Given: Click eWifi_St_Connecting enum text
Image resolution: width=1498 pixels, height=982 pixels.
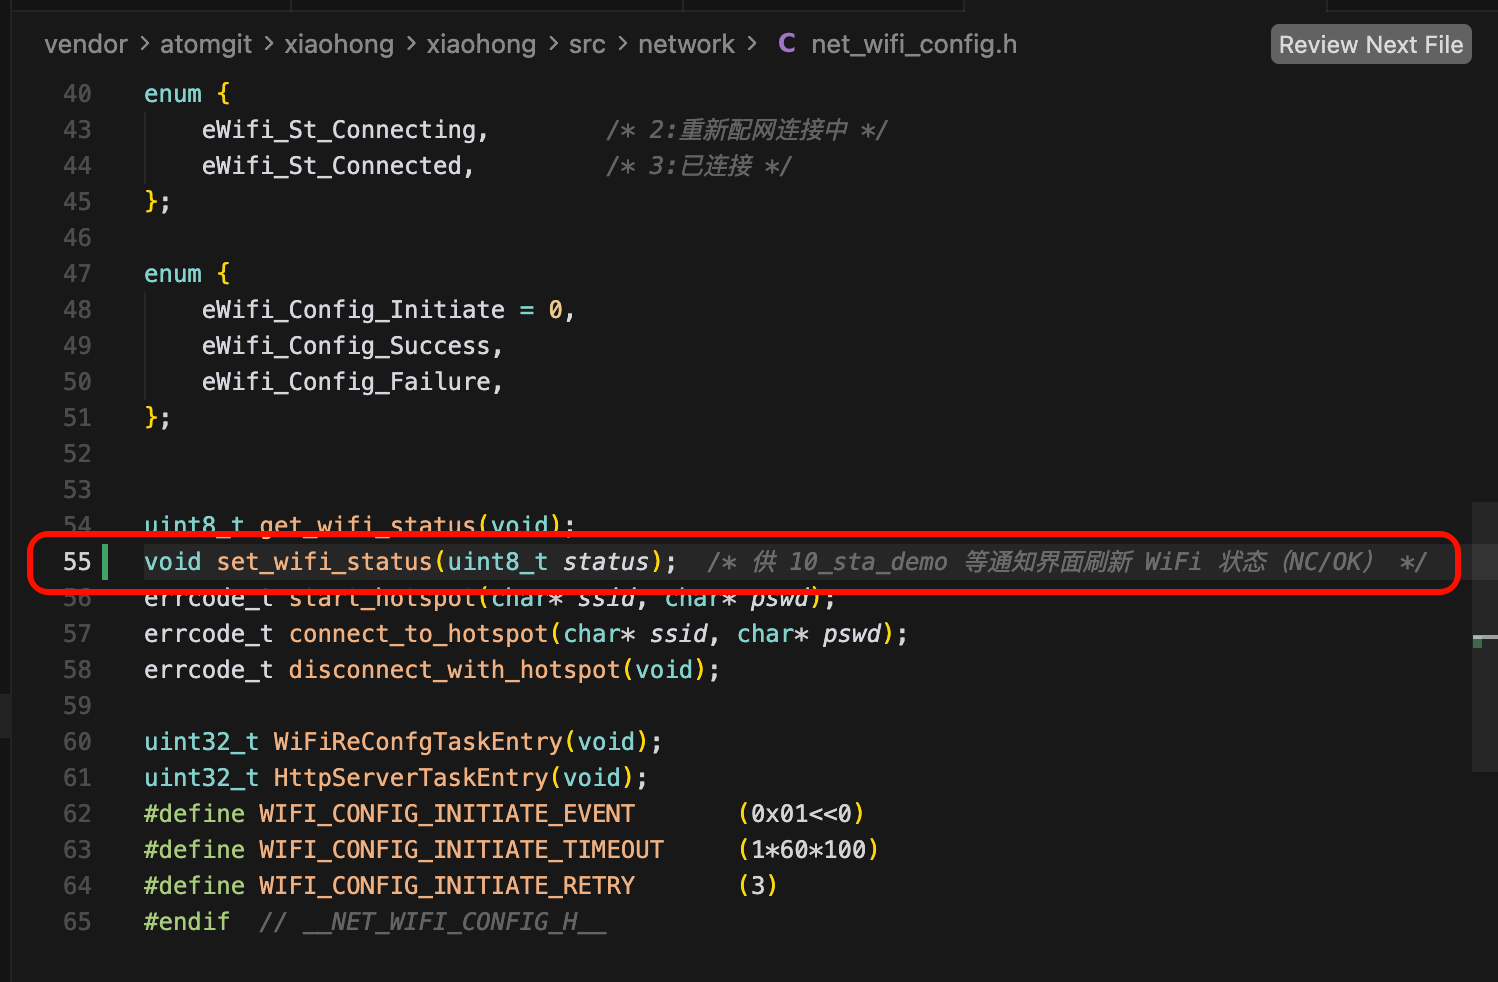Looking at the screenshot, I should pos(338,130).
